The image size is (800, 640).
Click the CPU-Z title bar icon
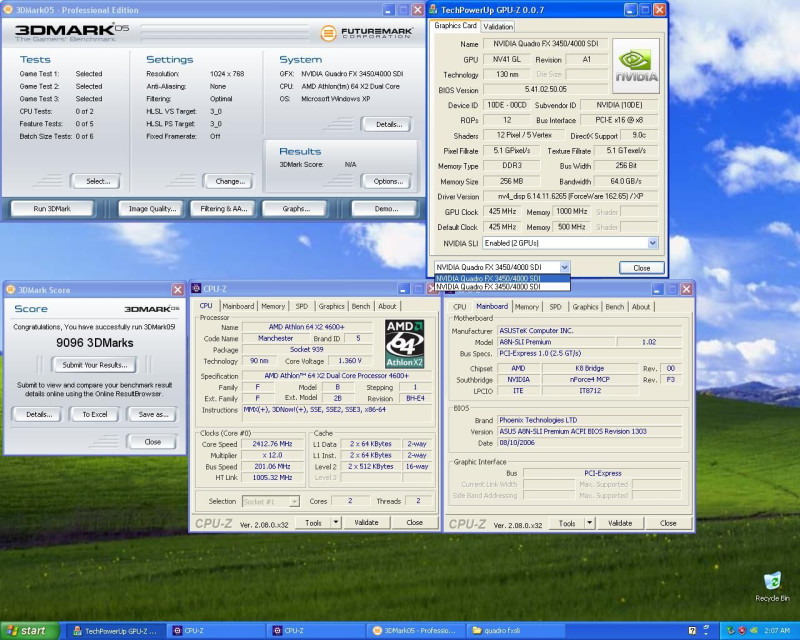(x=196, y=288)
